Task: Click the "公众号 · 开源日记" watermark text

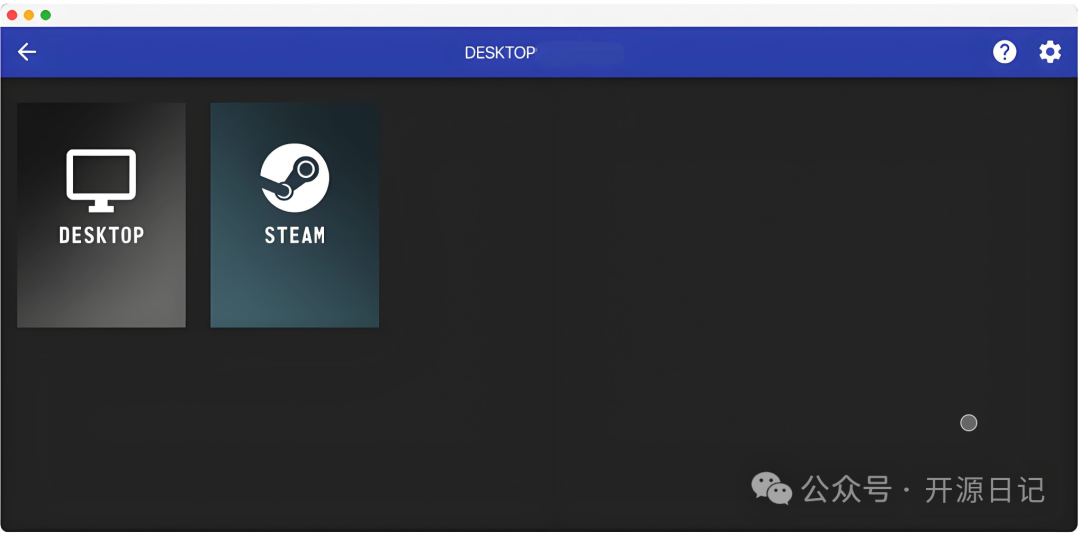Action: click(x=923, y=490)
